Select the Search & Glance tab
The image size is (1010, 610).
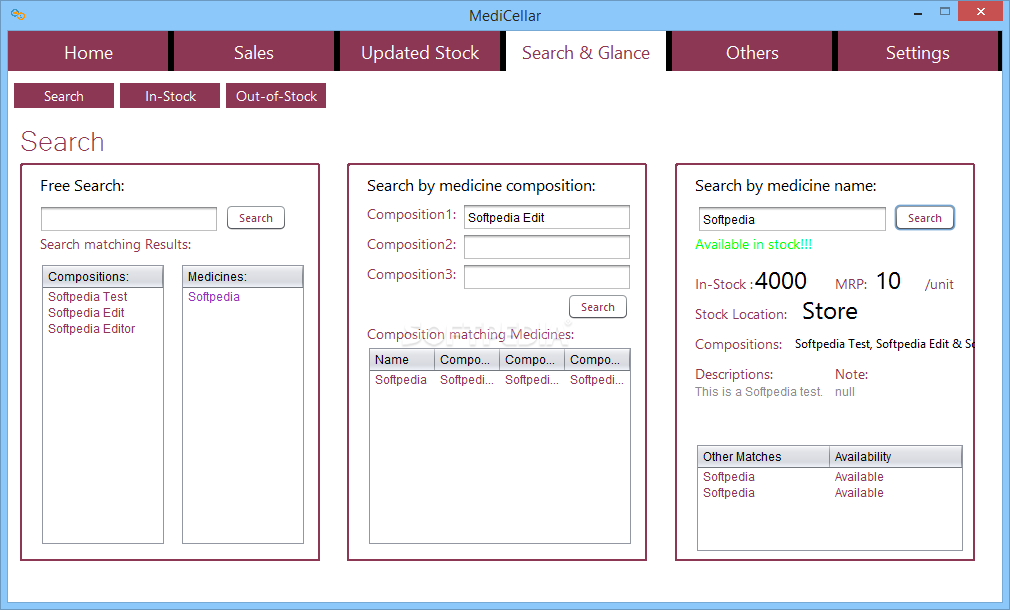(586, 52)
